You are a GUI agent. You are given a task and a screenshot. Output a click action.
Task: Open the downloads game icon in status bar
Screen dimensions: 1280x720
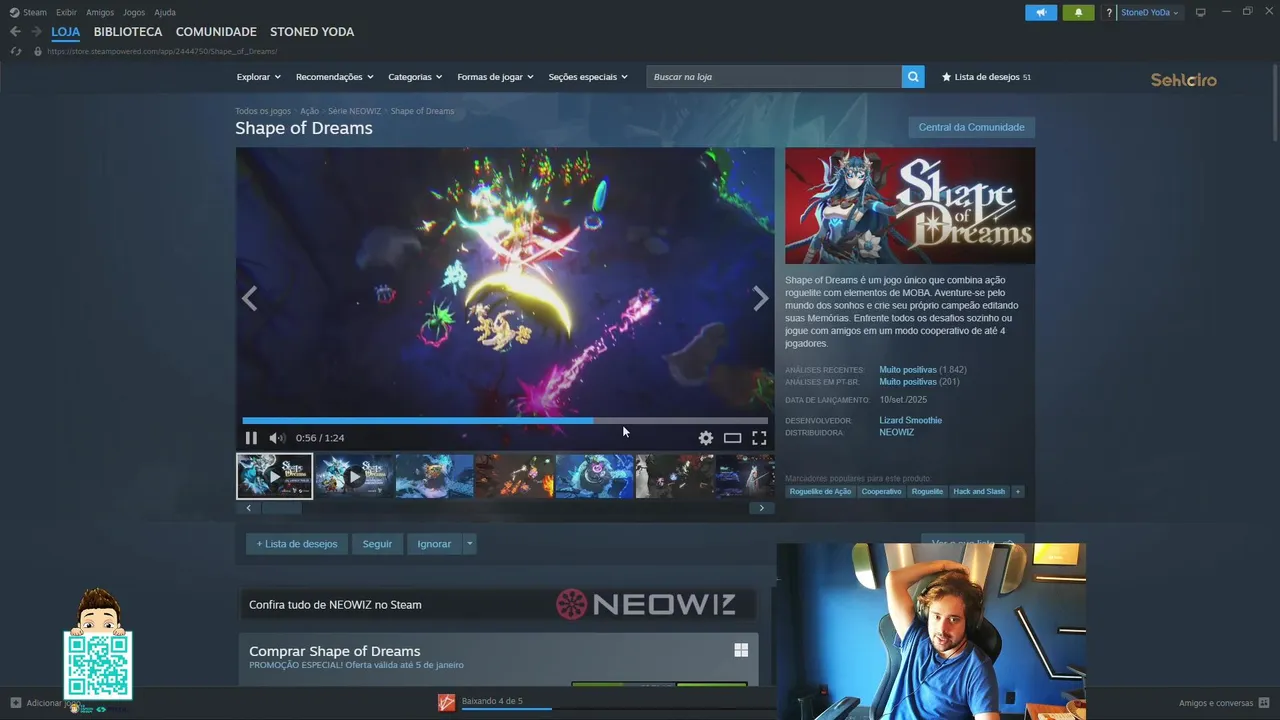pos(447,703)
